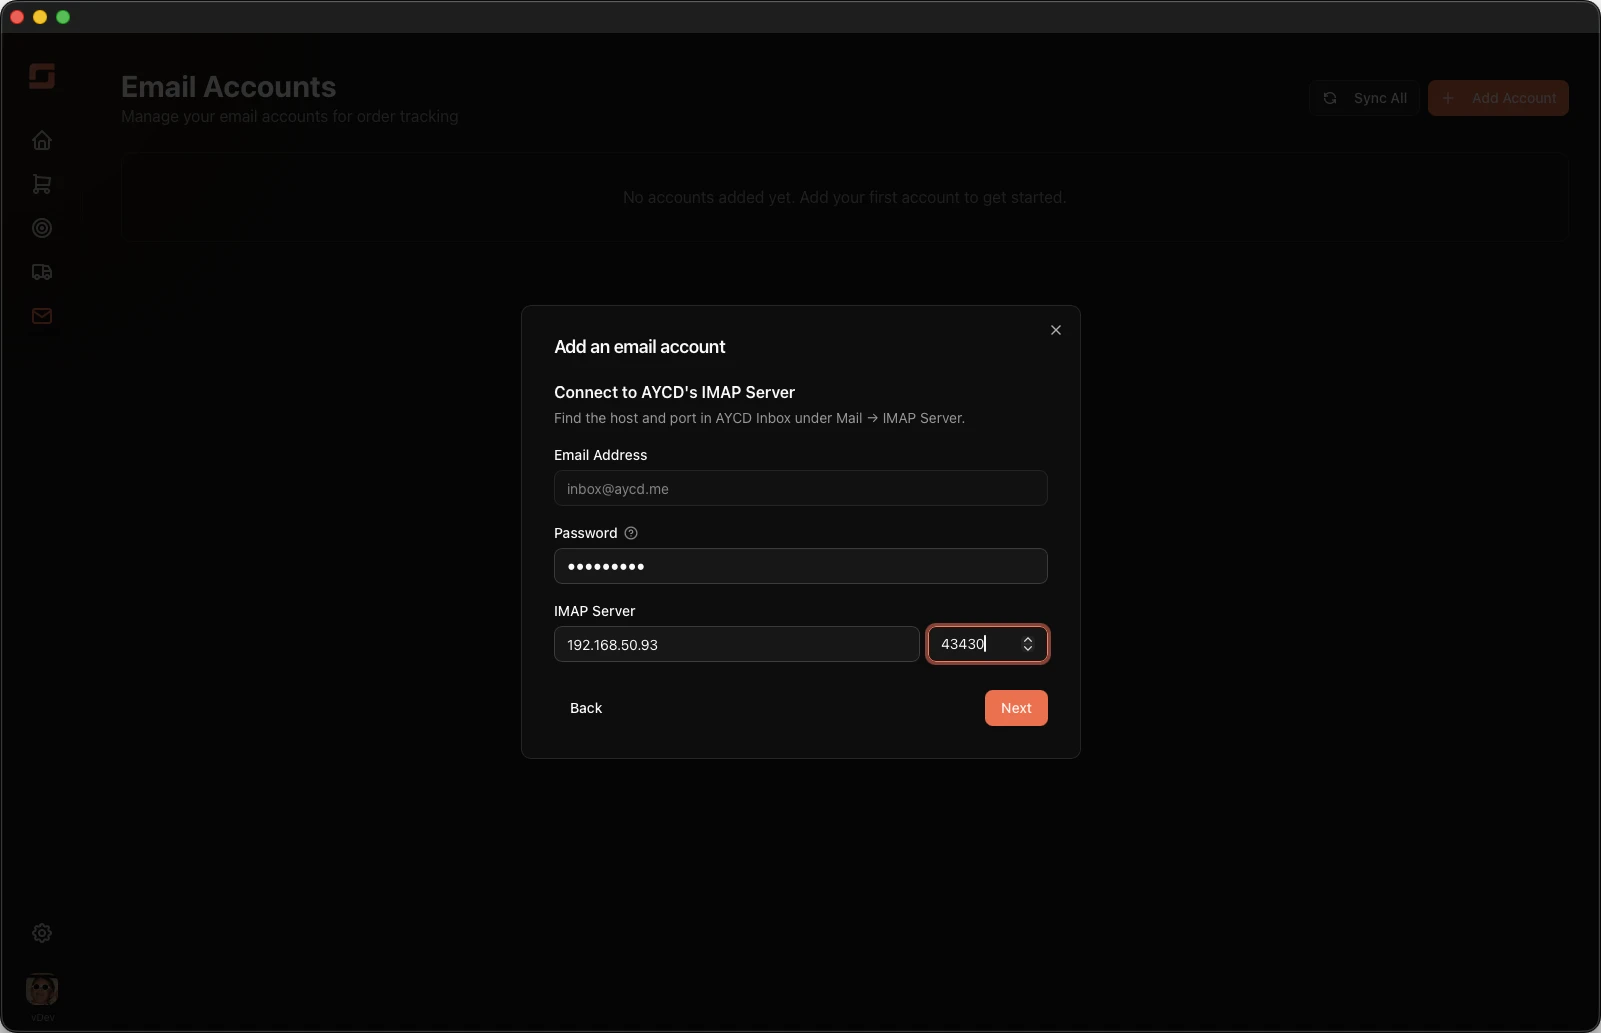Focus the Password input field
Image resolution: width=1601 pixels, height=1033 pixels.
(x=801, y=566)
